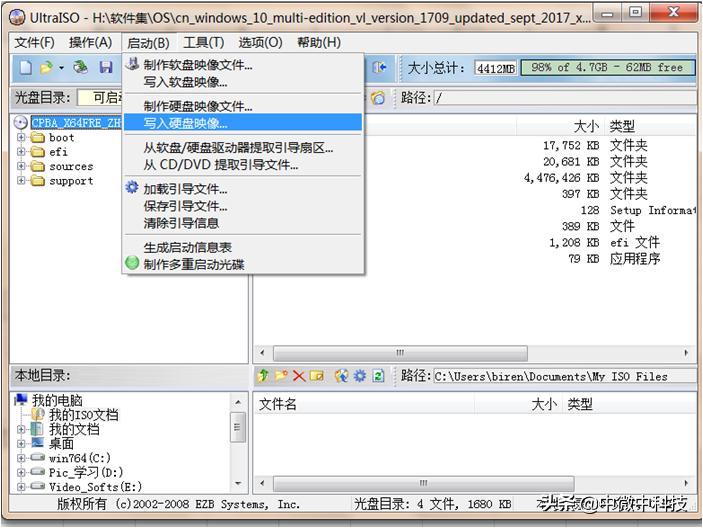Open the 文件(F) menu
The image size is (703, 528).
click(x=35, y=43)
